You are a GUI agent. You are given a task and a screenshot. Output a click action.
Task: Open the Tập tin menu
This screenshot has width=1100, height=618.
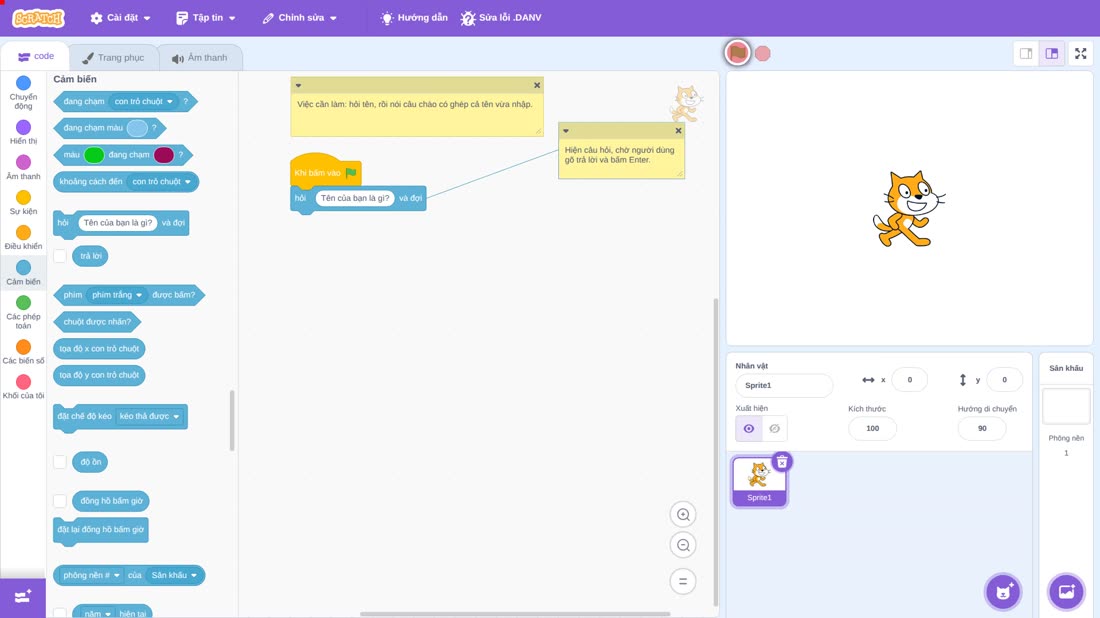[x=206, y=18]
